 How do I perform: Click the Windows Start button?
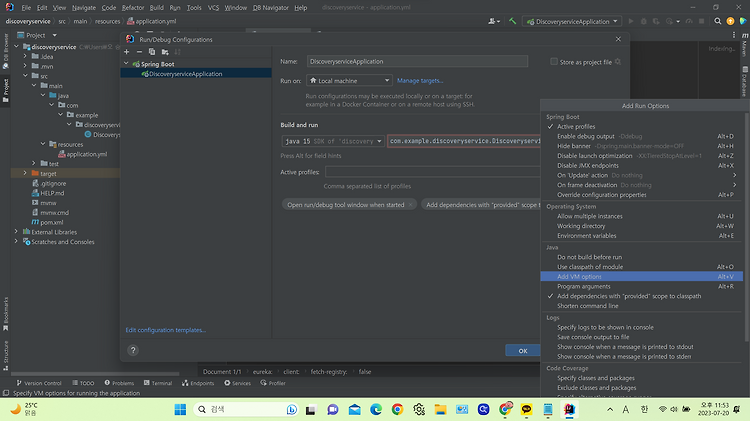click(180, 410)
